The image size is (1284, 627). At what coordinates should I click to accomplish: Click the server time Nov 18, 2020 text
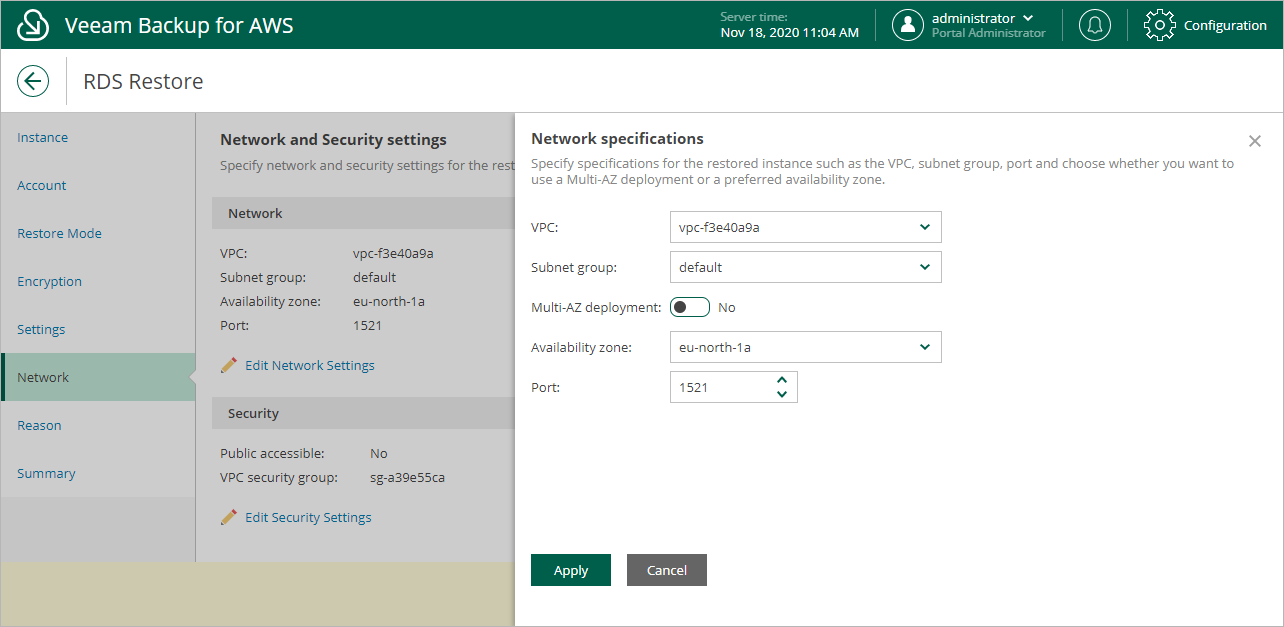tap(790, 32)
